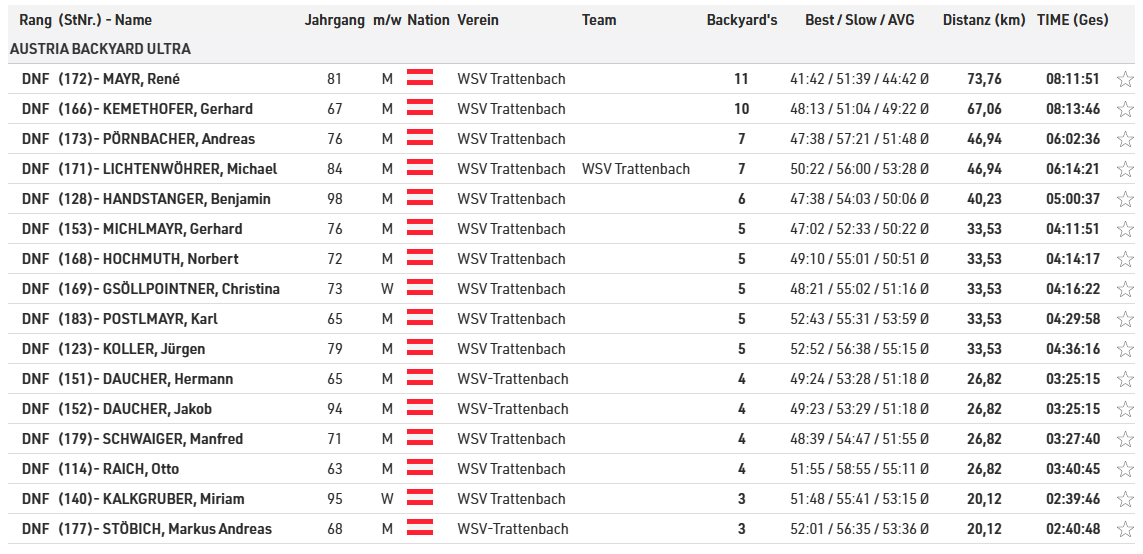Click the Verein column header
This screenshot has width=1143, height=554.
[478, 20]
